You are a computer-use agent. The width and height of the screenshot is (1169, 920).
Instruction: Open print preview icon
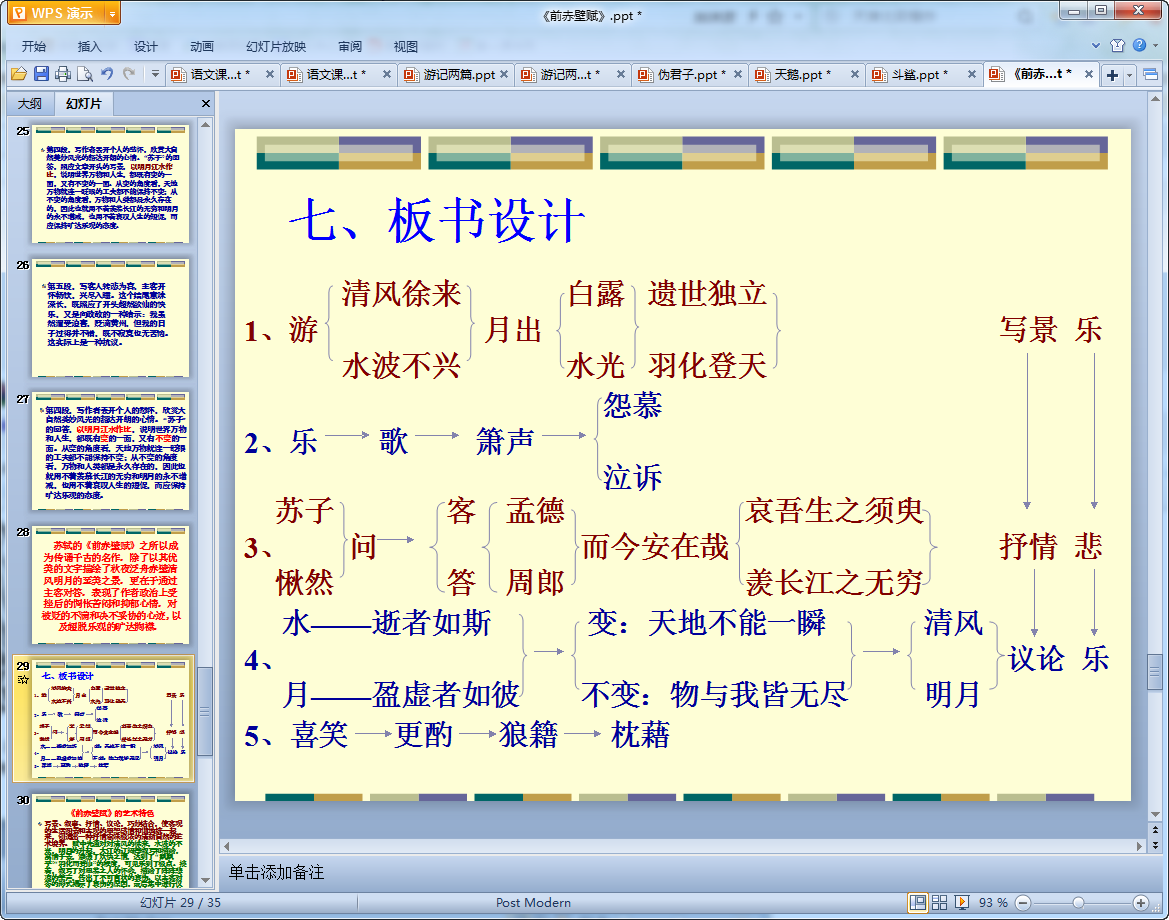point(85,74)
